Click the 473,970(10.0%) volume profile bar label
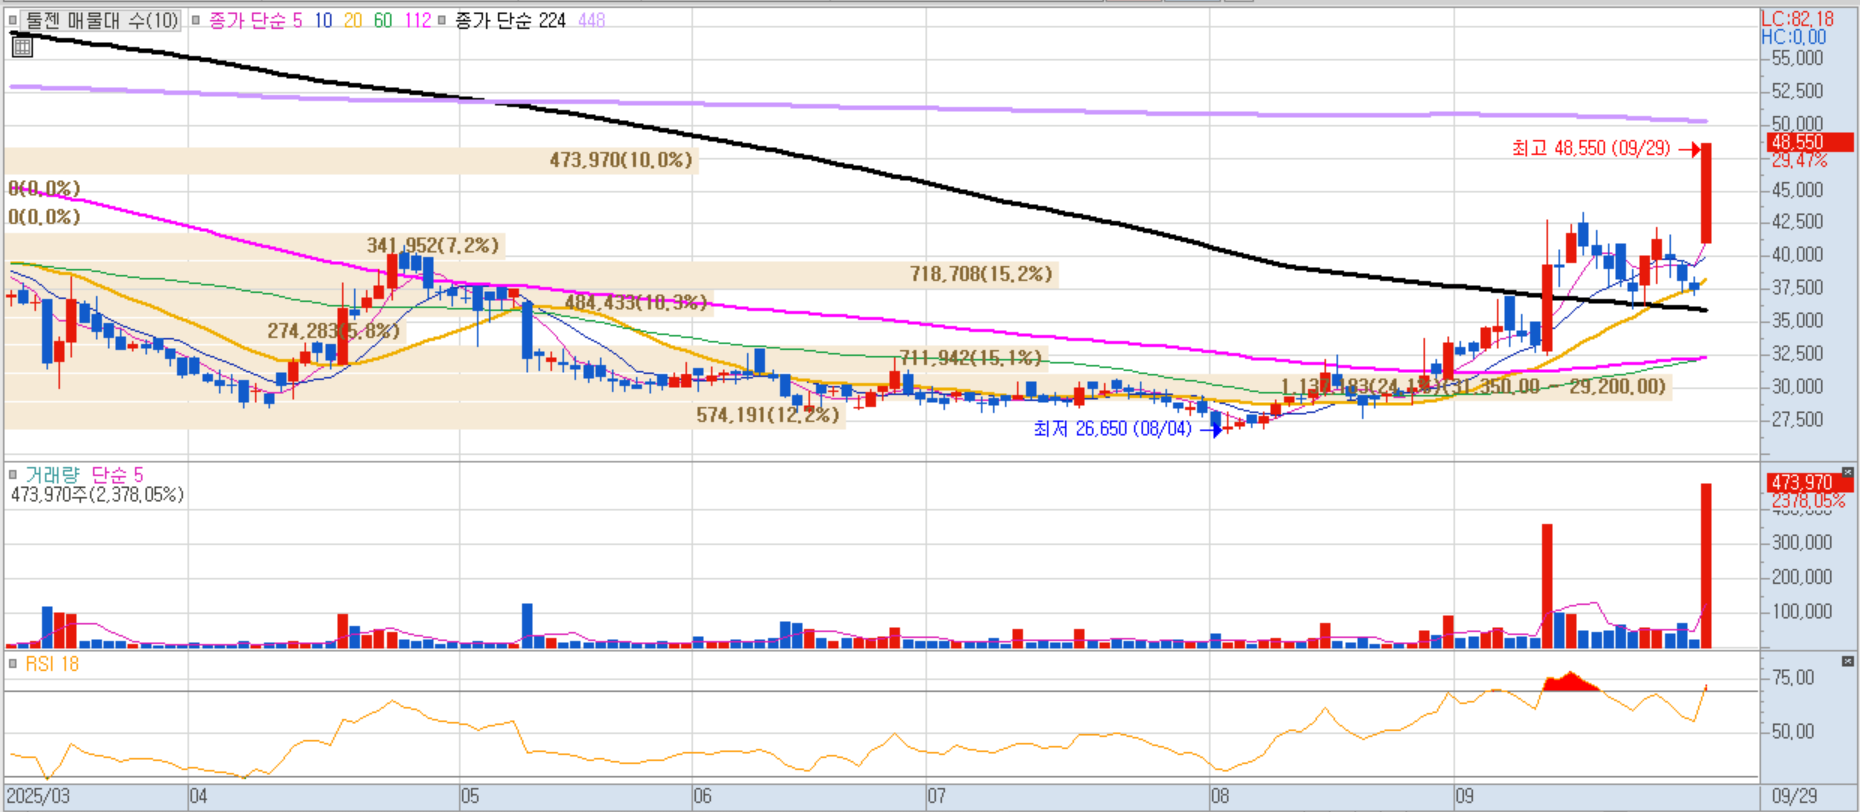Viewport: 1860px width, 812px height. [621, 160]
